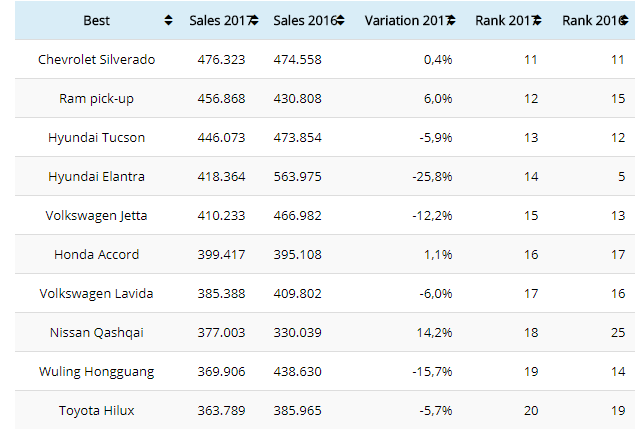Click the 446.073 sales value
The image size is (644, 436).
pos(221,138)
